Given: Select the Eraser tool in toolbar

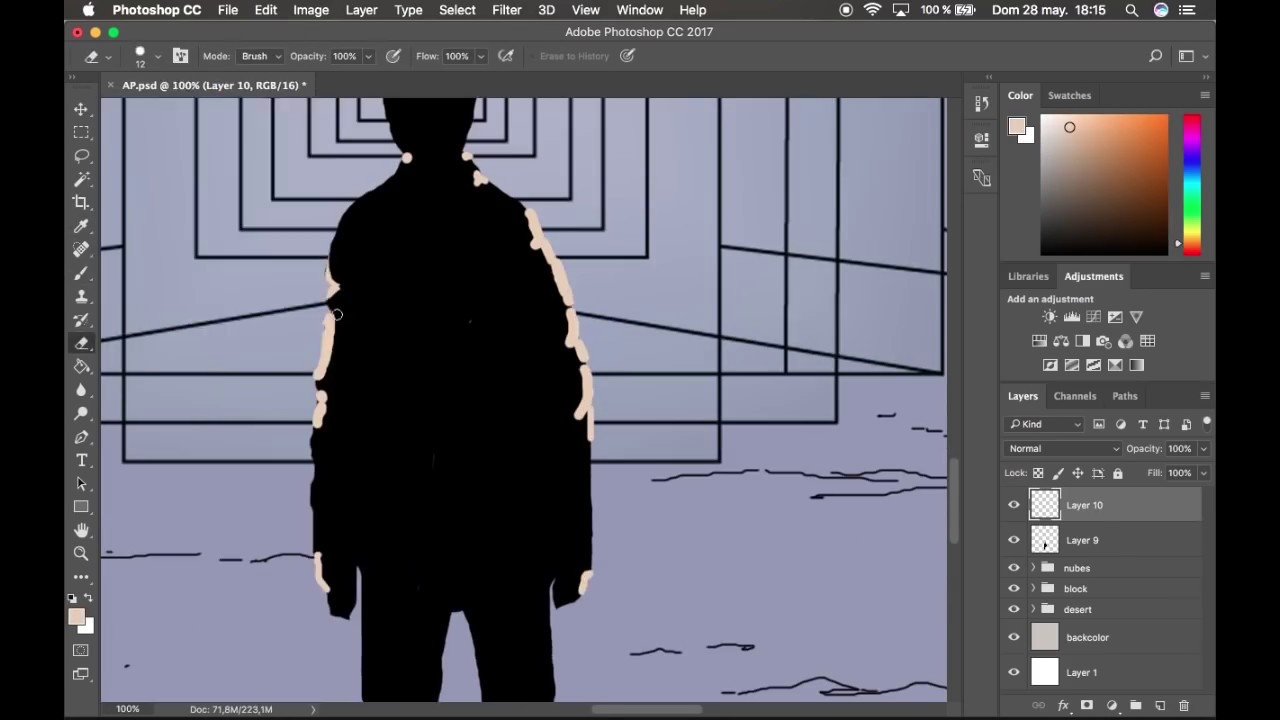Looking at the screenshot, I should pos(81,343).
